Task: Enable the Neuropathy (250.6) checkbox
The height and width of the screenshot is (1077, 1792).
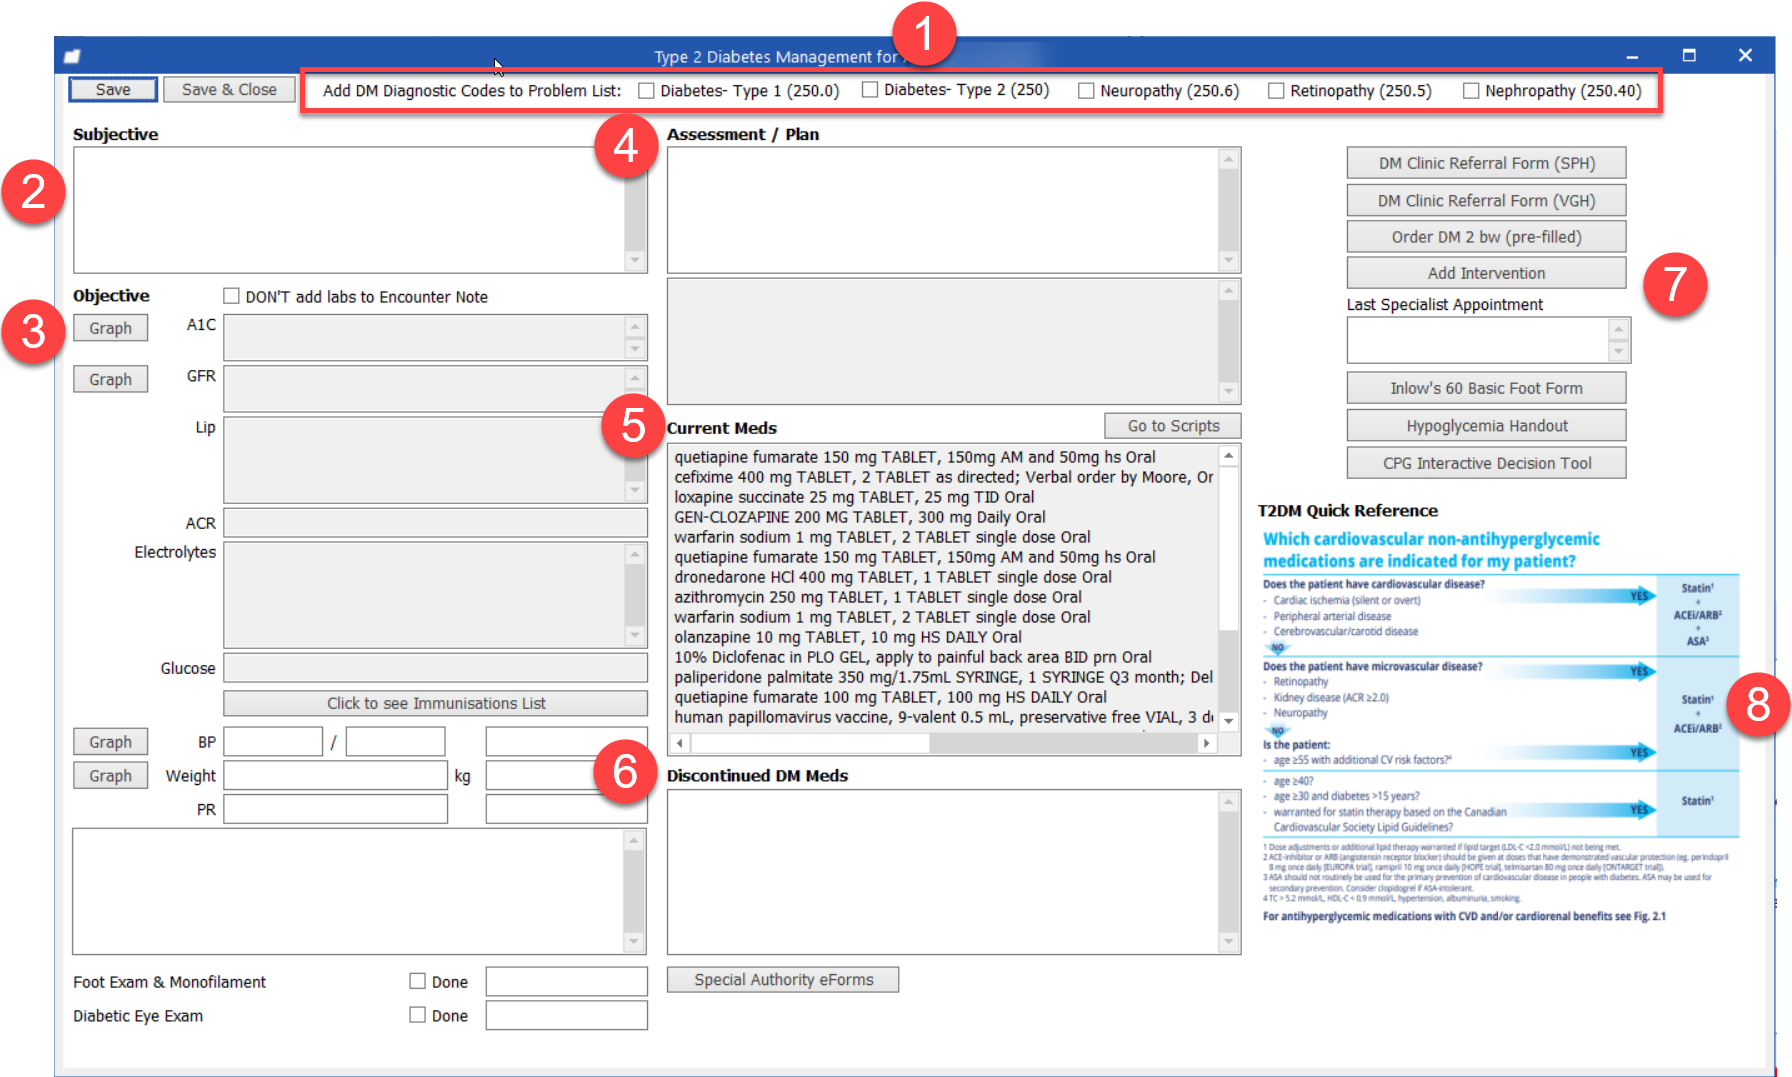Action: click(x=1086, y=91)
